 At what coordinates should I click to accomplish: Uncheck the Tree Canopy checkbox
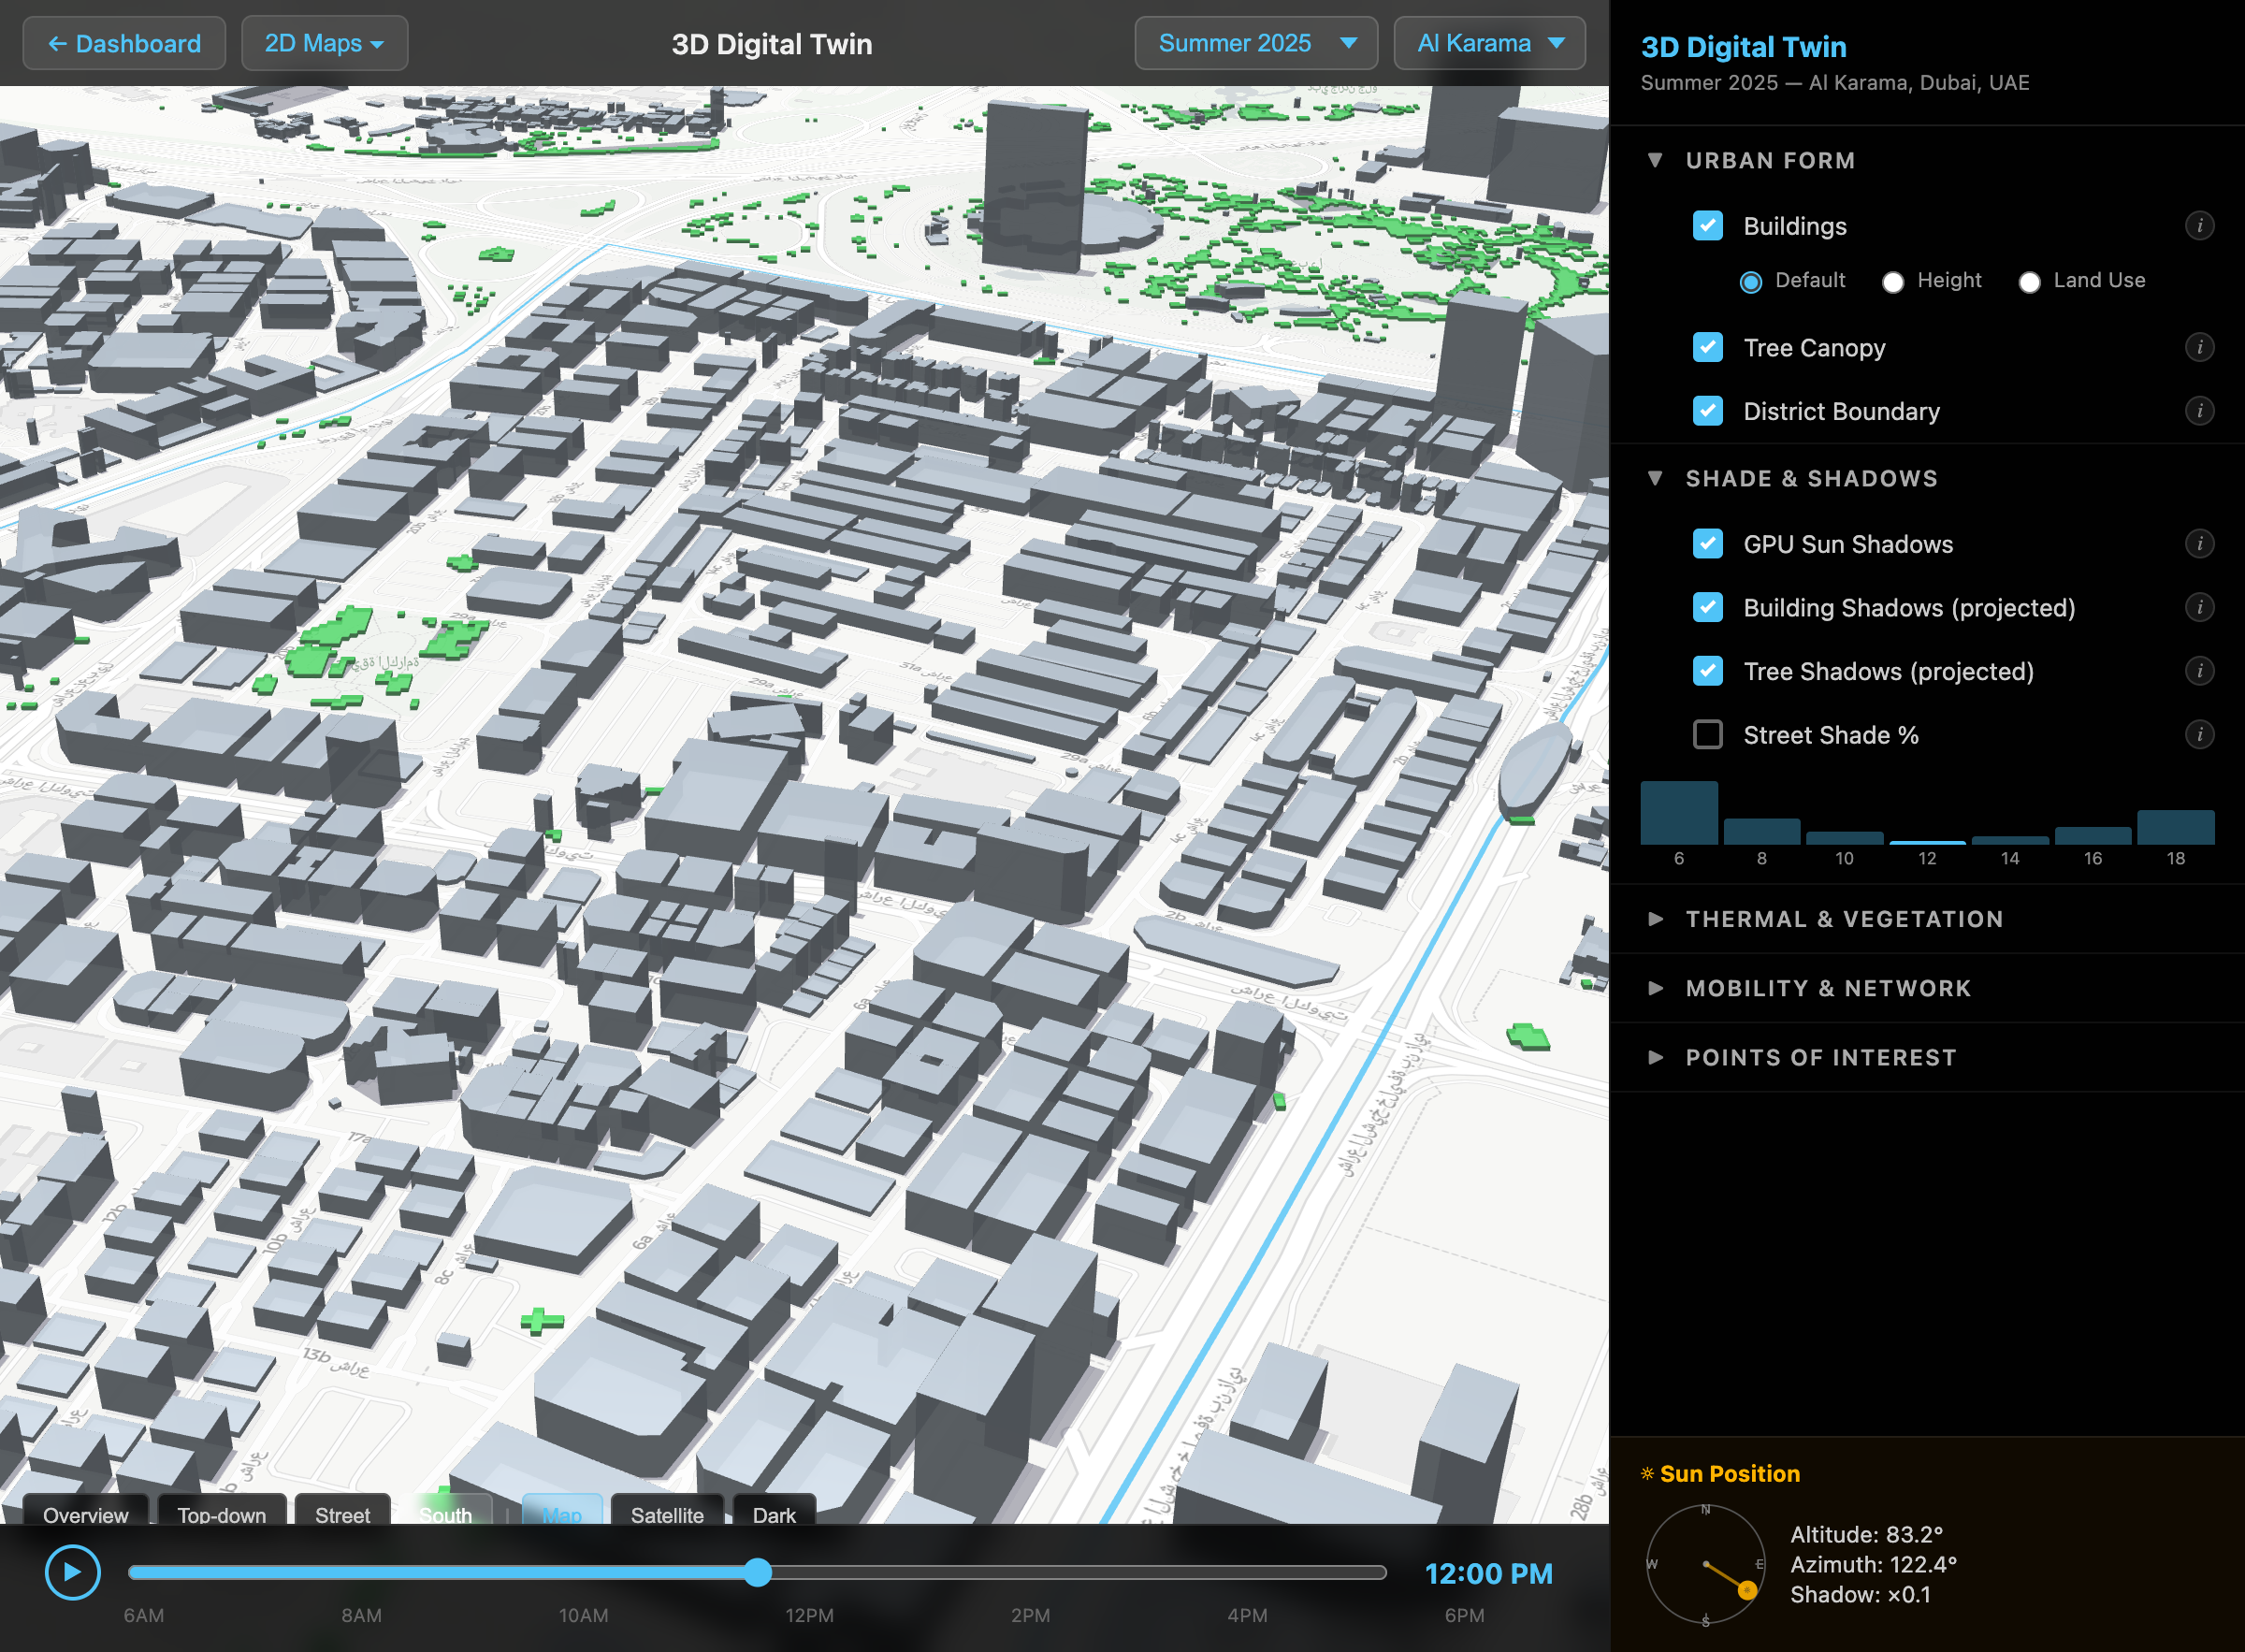(x=1708, y=347)
